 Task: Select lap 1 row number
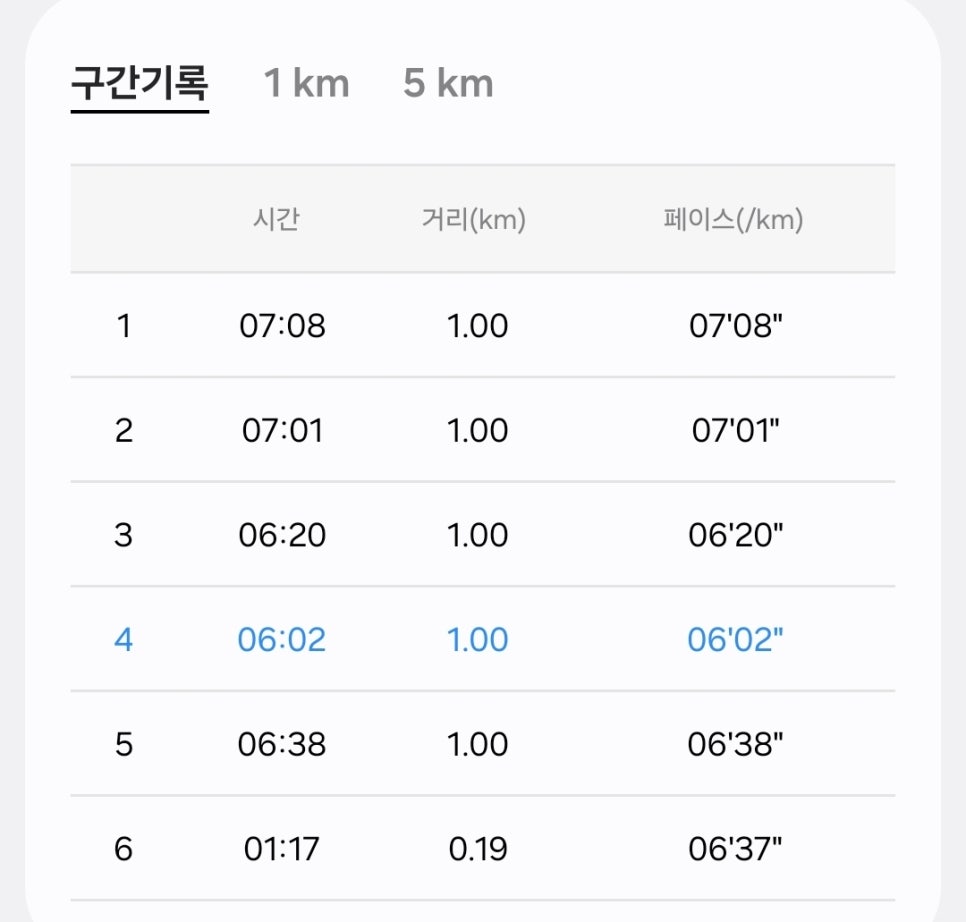pos(123,325)
